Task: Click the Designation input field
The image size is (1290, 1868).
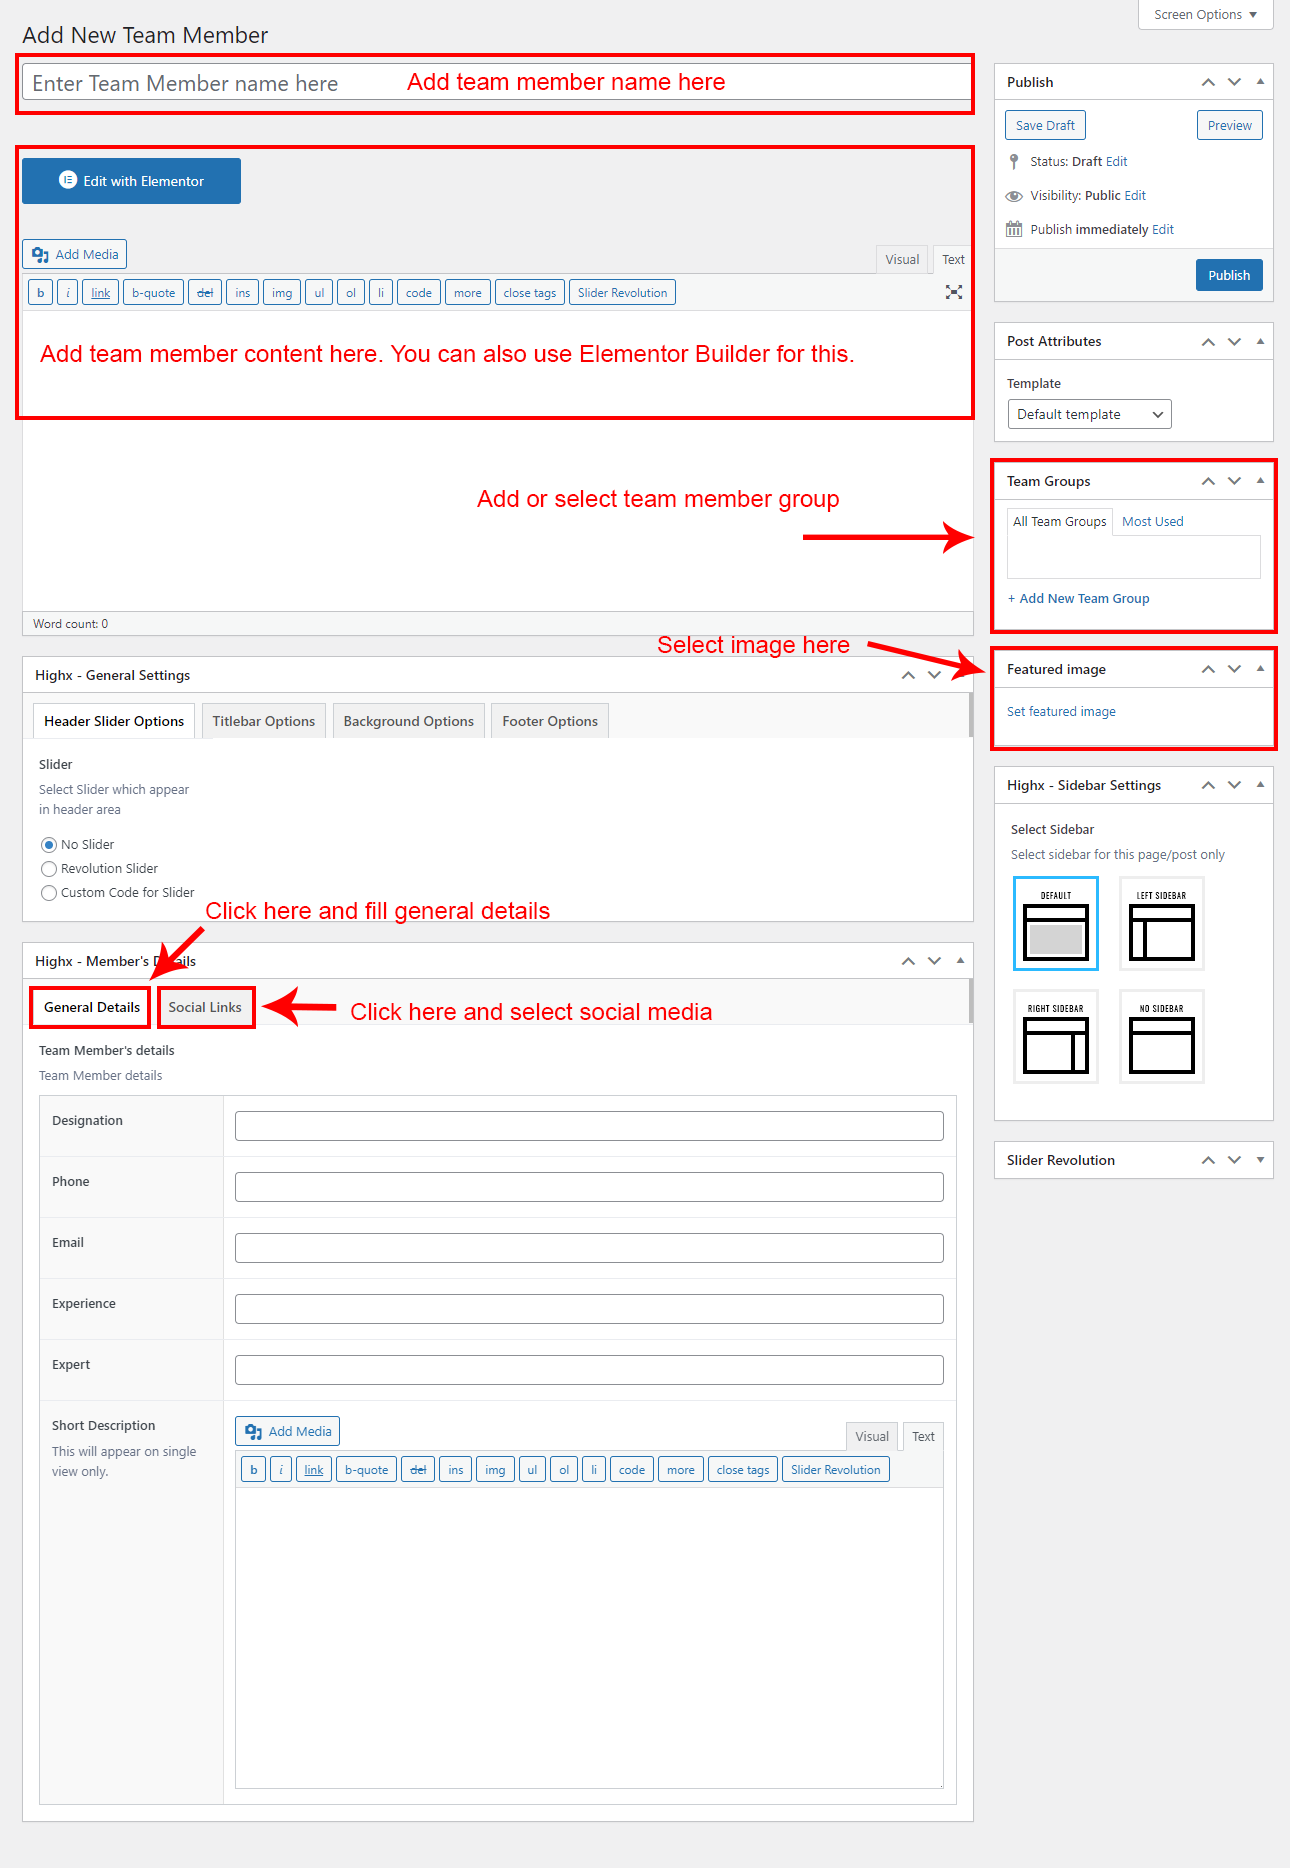Action: coord(588,1126)
